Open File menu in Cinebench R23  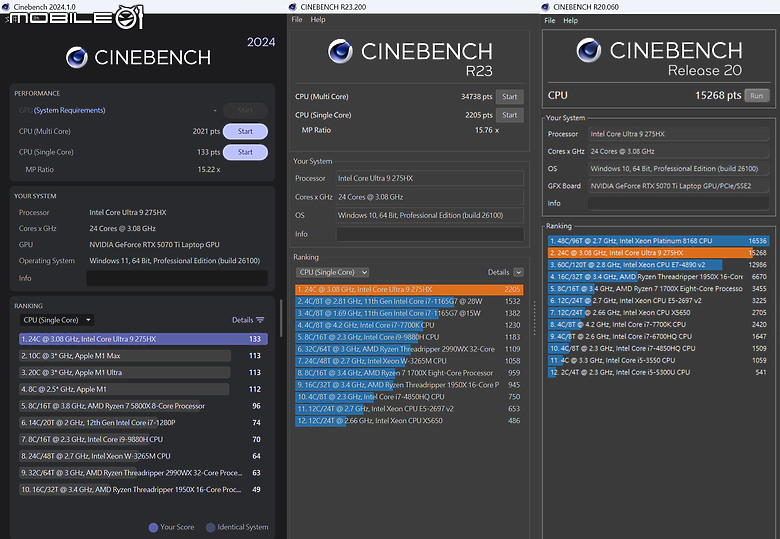point(297,19)
